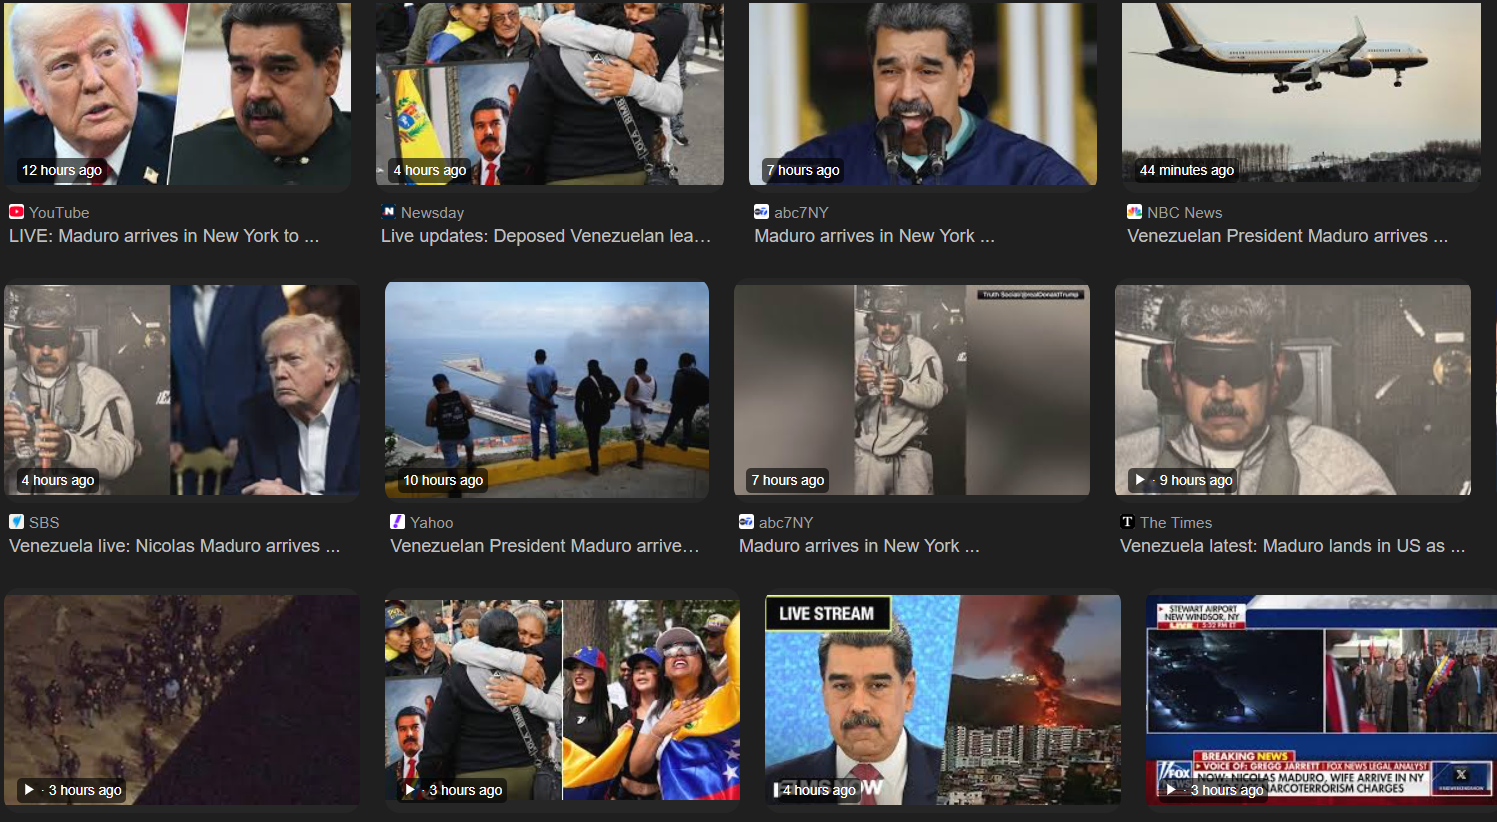
Task: Click the Newsday source icon
Action: pyautogui.click(x=387, y=212)
